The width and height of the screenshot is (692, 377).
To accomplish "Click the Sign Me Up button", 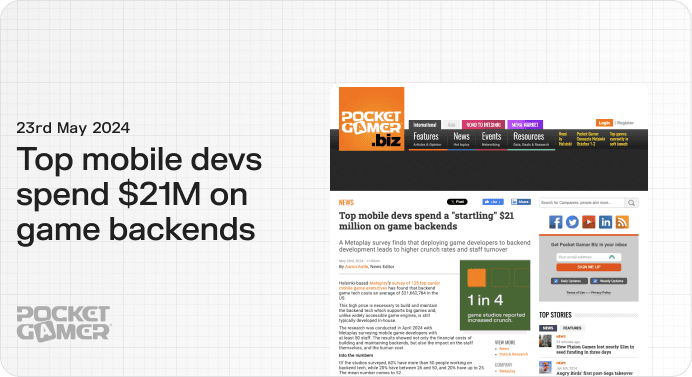I will 589,267.
